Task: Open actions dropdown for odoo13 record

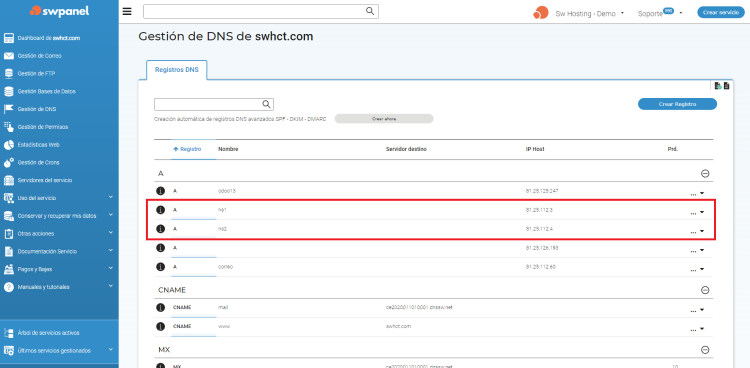Action: 697,193
